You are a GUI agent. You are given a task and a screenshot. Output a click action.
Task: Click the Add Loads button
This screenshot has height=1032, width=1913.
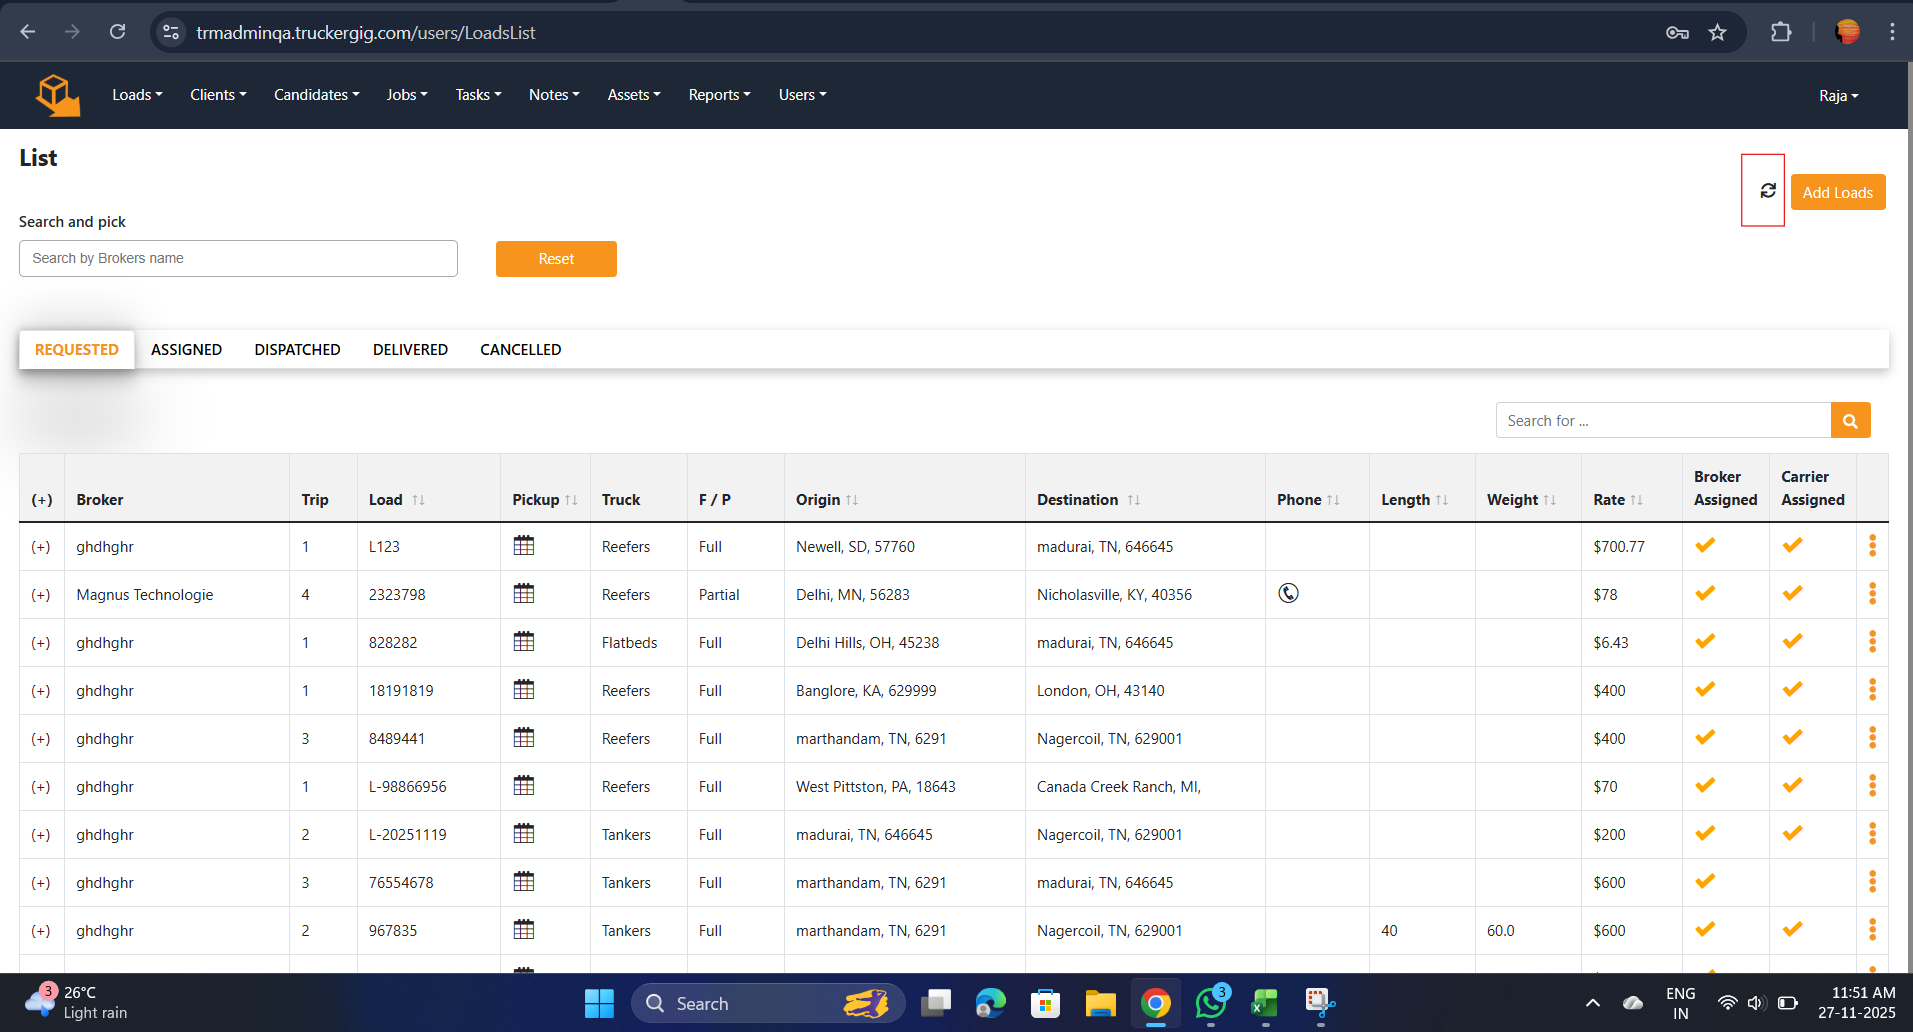click(x=1838, y=192)
